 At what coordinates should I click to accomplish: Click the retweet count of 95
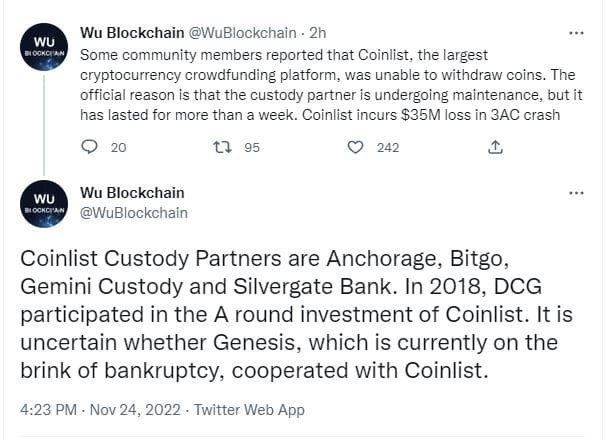click(x=252, y=147)
